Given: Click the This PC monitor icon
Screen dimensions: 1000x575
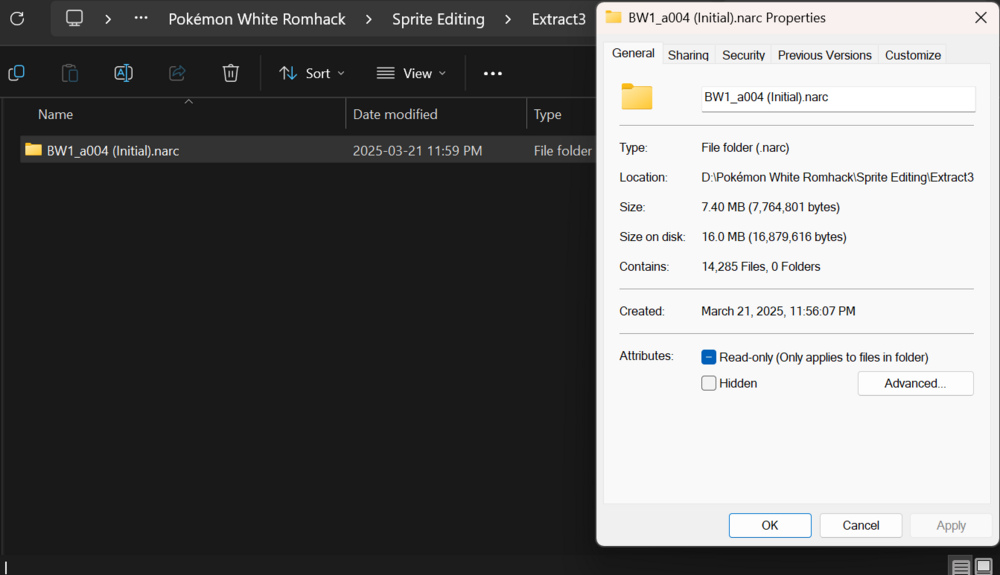Looking at the screenshot, I should (x=74, y=18).
